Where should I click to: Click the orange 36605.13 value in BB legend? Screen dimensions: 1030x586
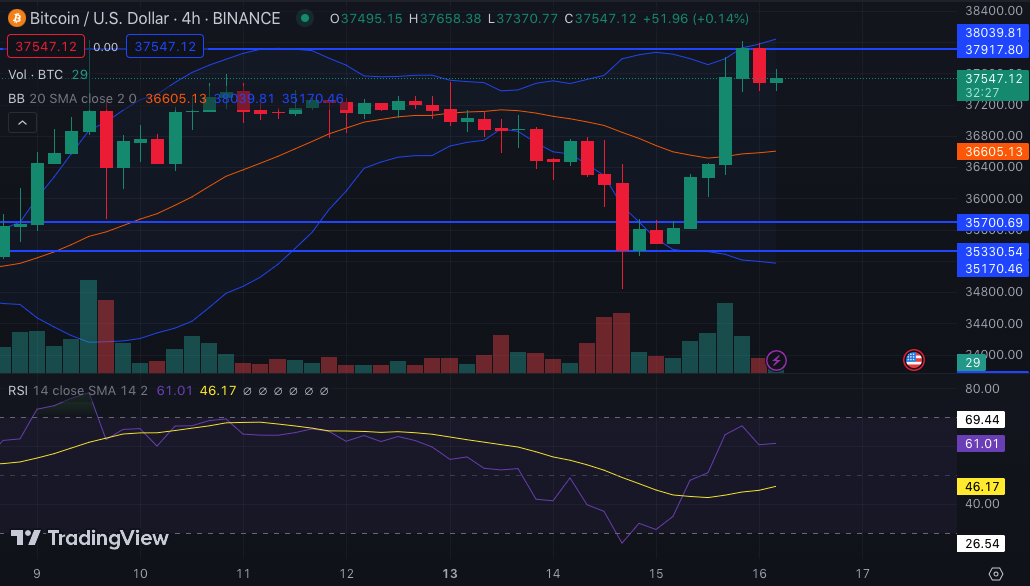[x=176, y=99]
